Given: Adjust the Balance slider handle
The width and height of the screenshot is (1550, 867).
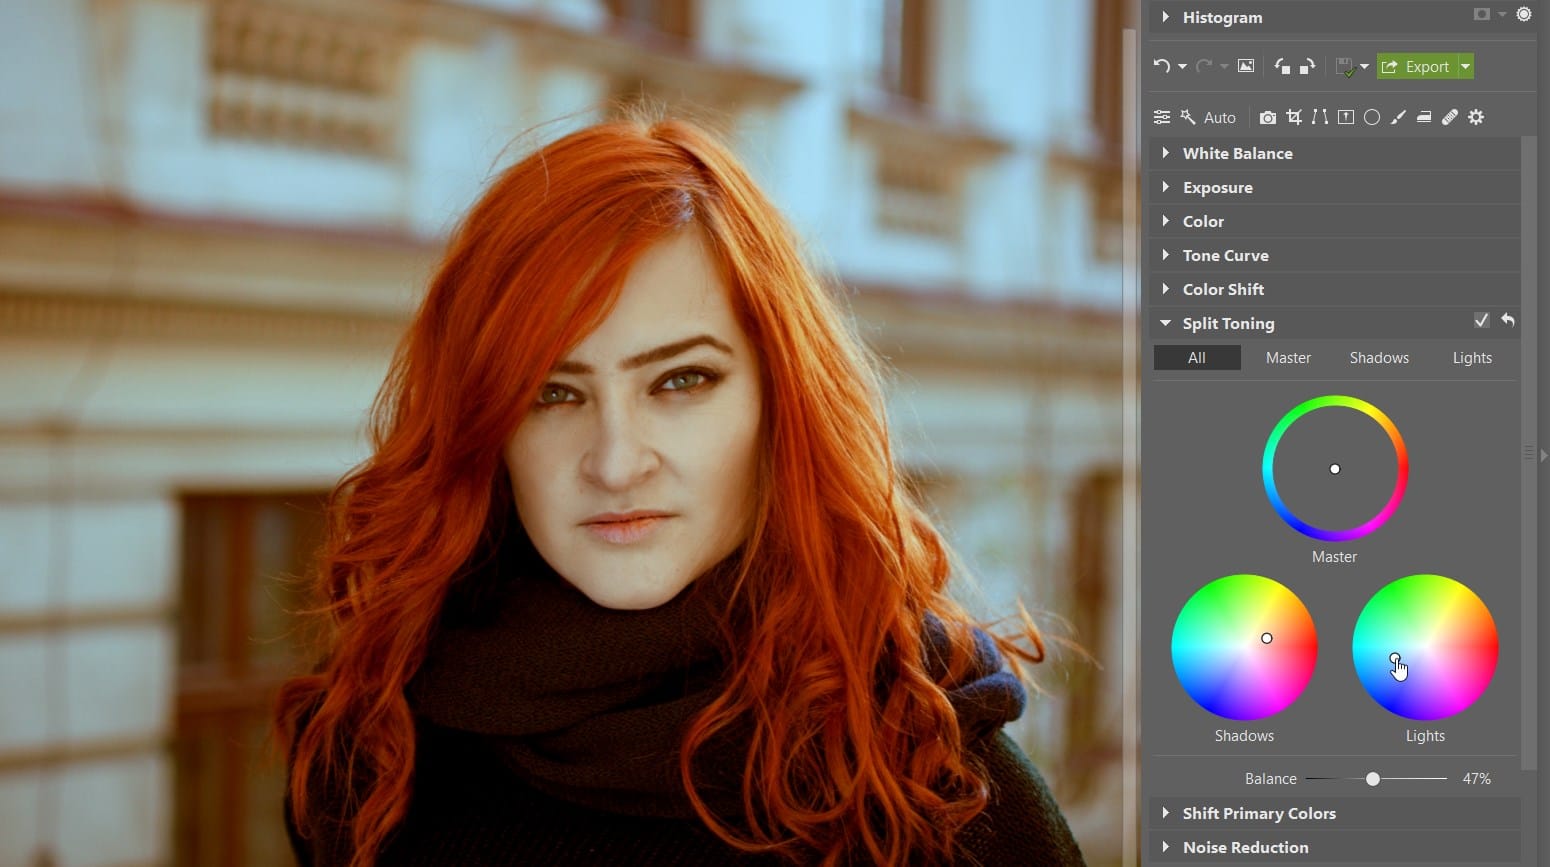Looking at the screenshot, I should coord(1372,778).
